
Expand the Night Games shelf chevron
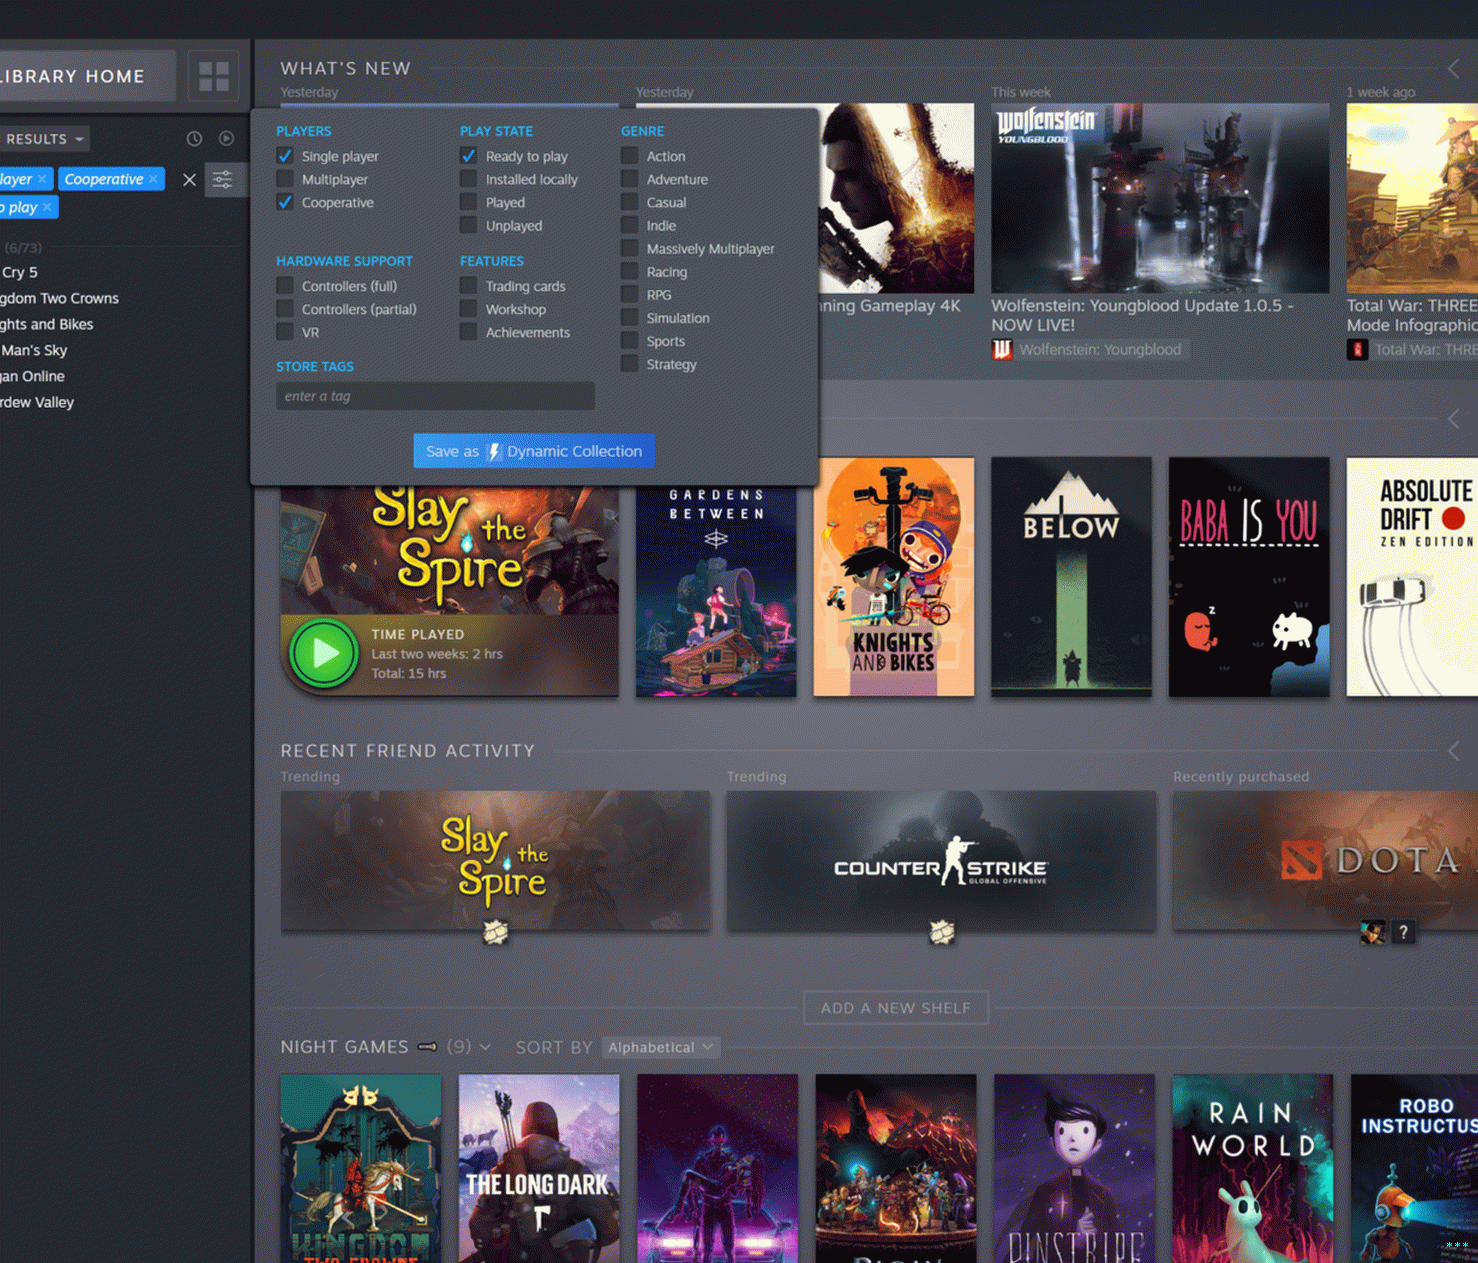tap(485, 1047)
